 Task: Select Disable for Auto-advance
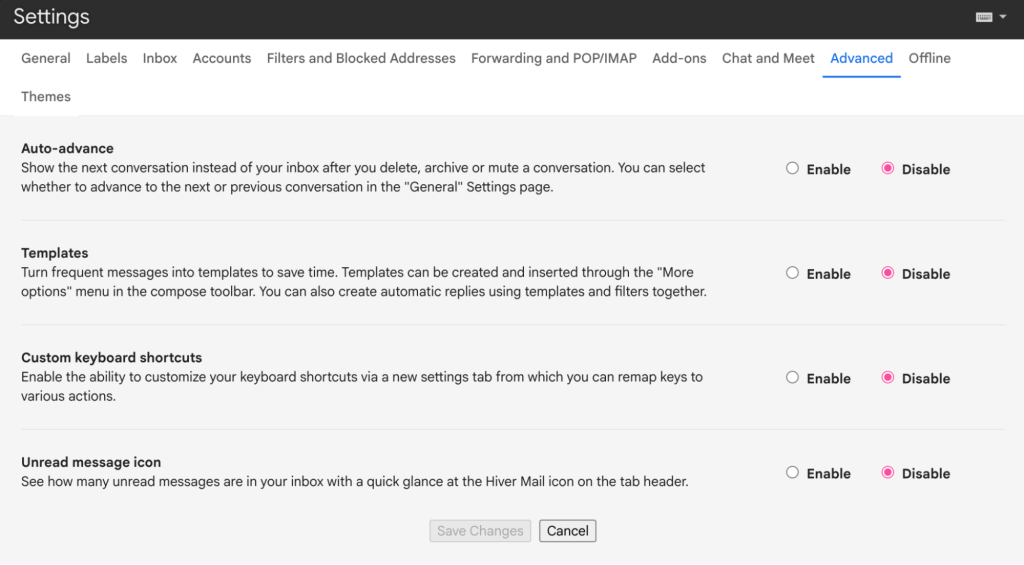pyautogui.click(x=888, y=169)
